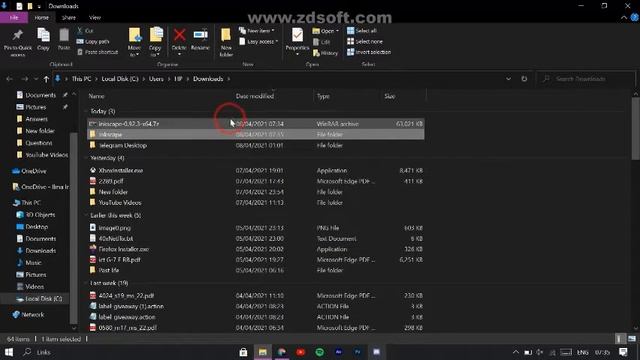The image size is (640, 360).
Task: Open Network in navigation pane
Action: (x=32, y=314)
